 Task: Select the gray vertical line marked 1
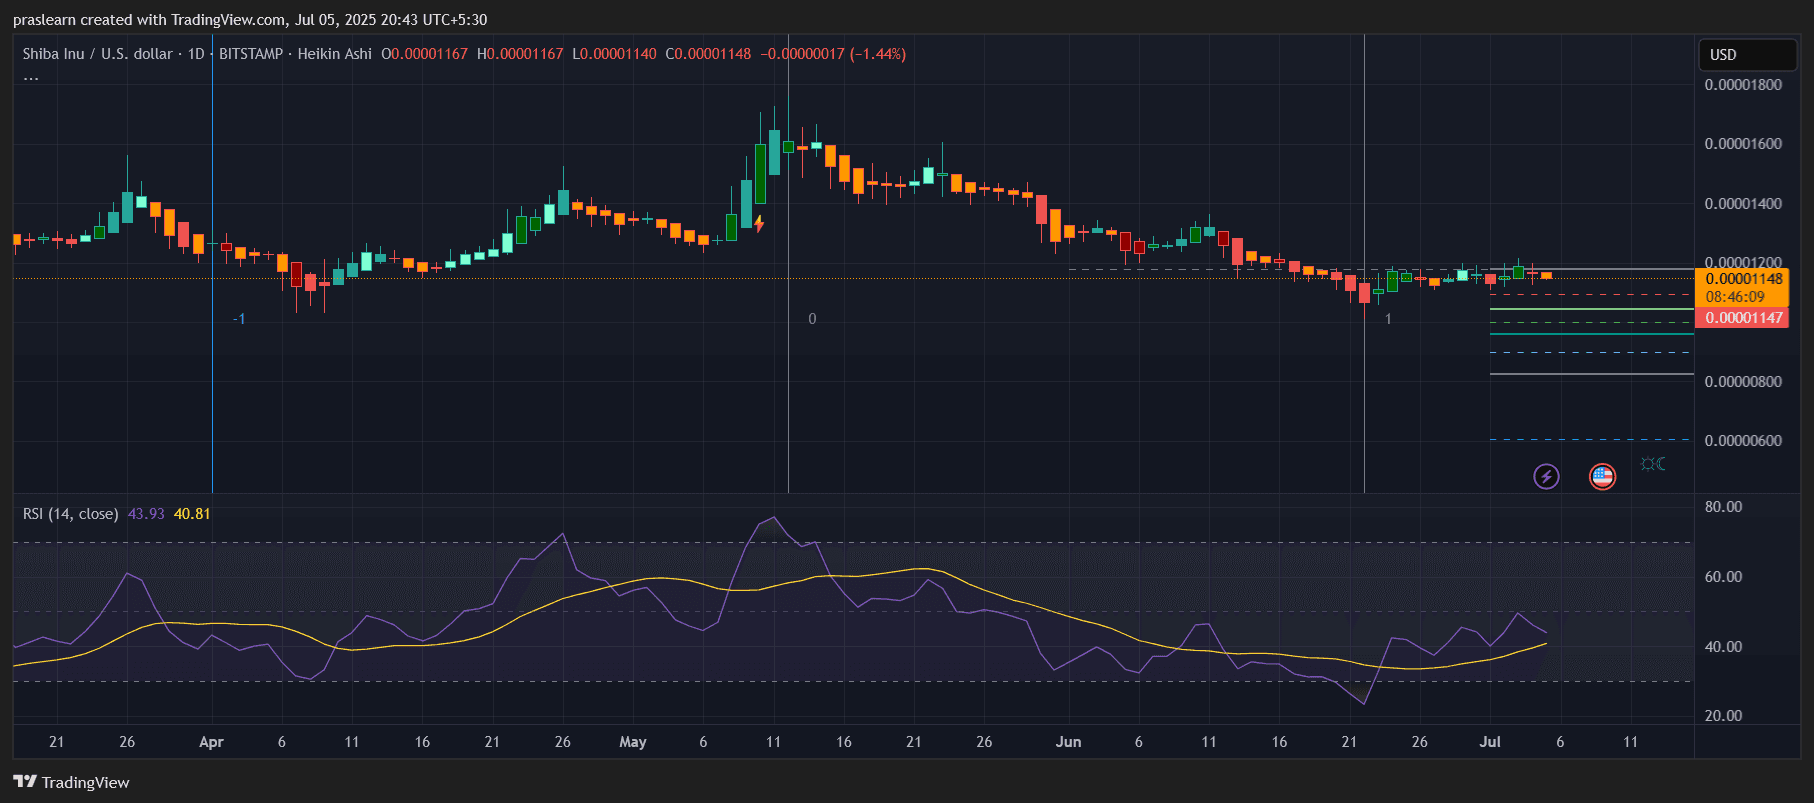pos(1364,400)
